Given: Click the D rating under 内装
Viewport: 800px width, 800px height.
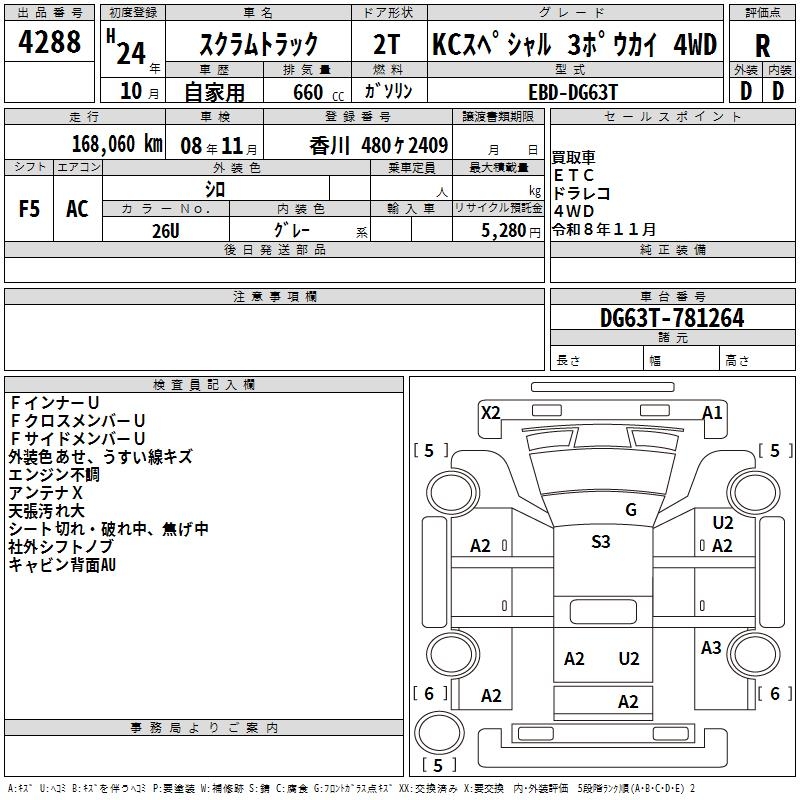Looking at the screenshot, I should point(778,91).
